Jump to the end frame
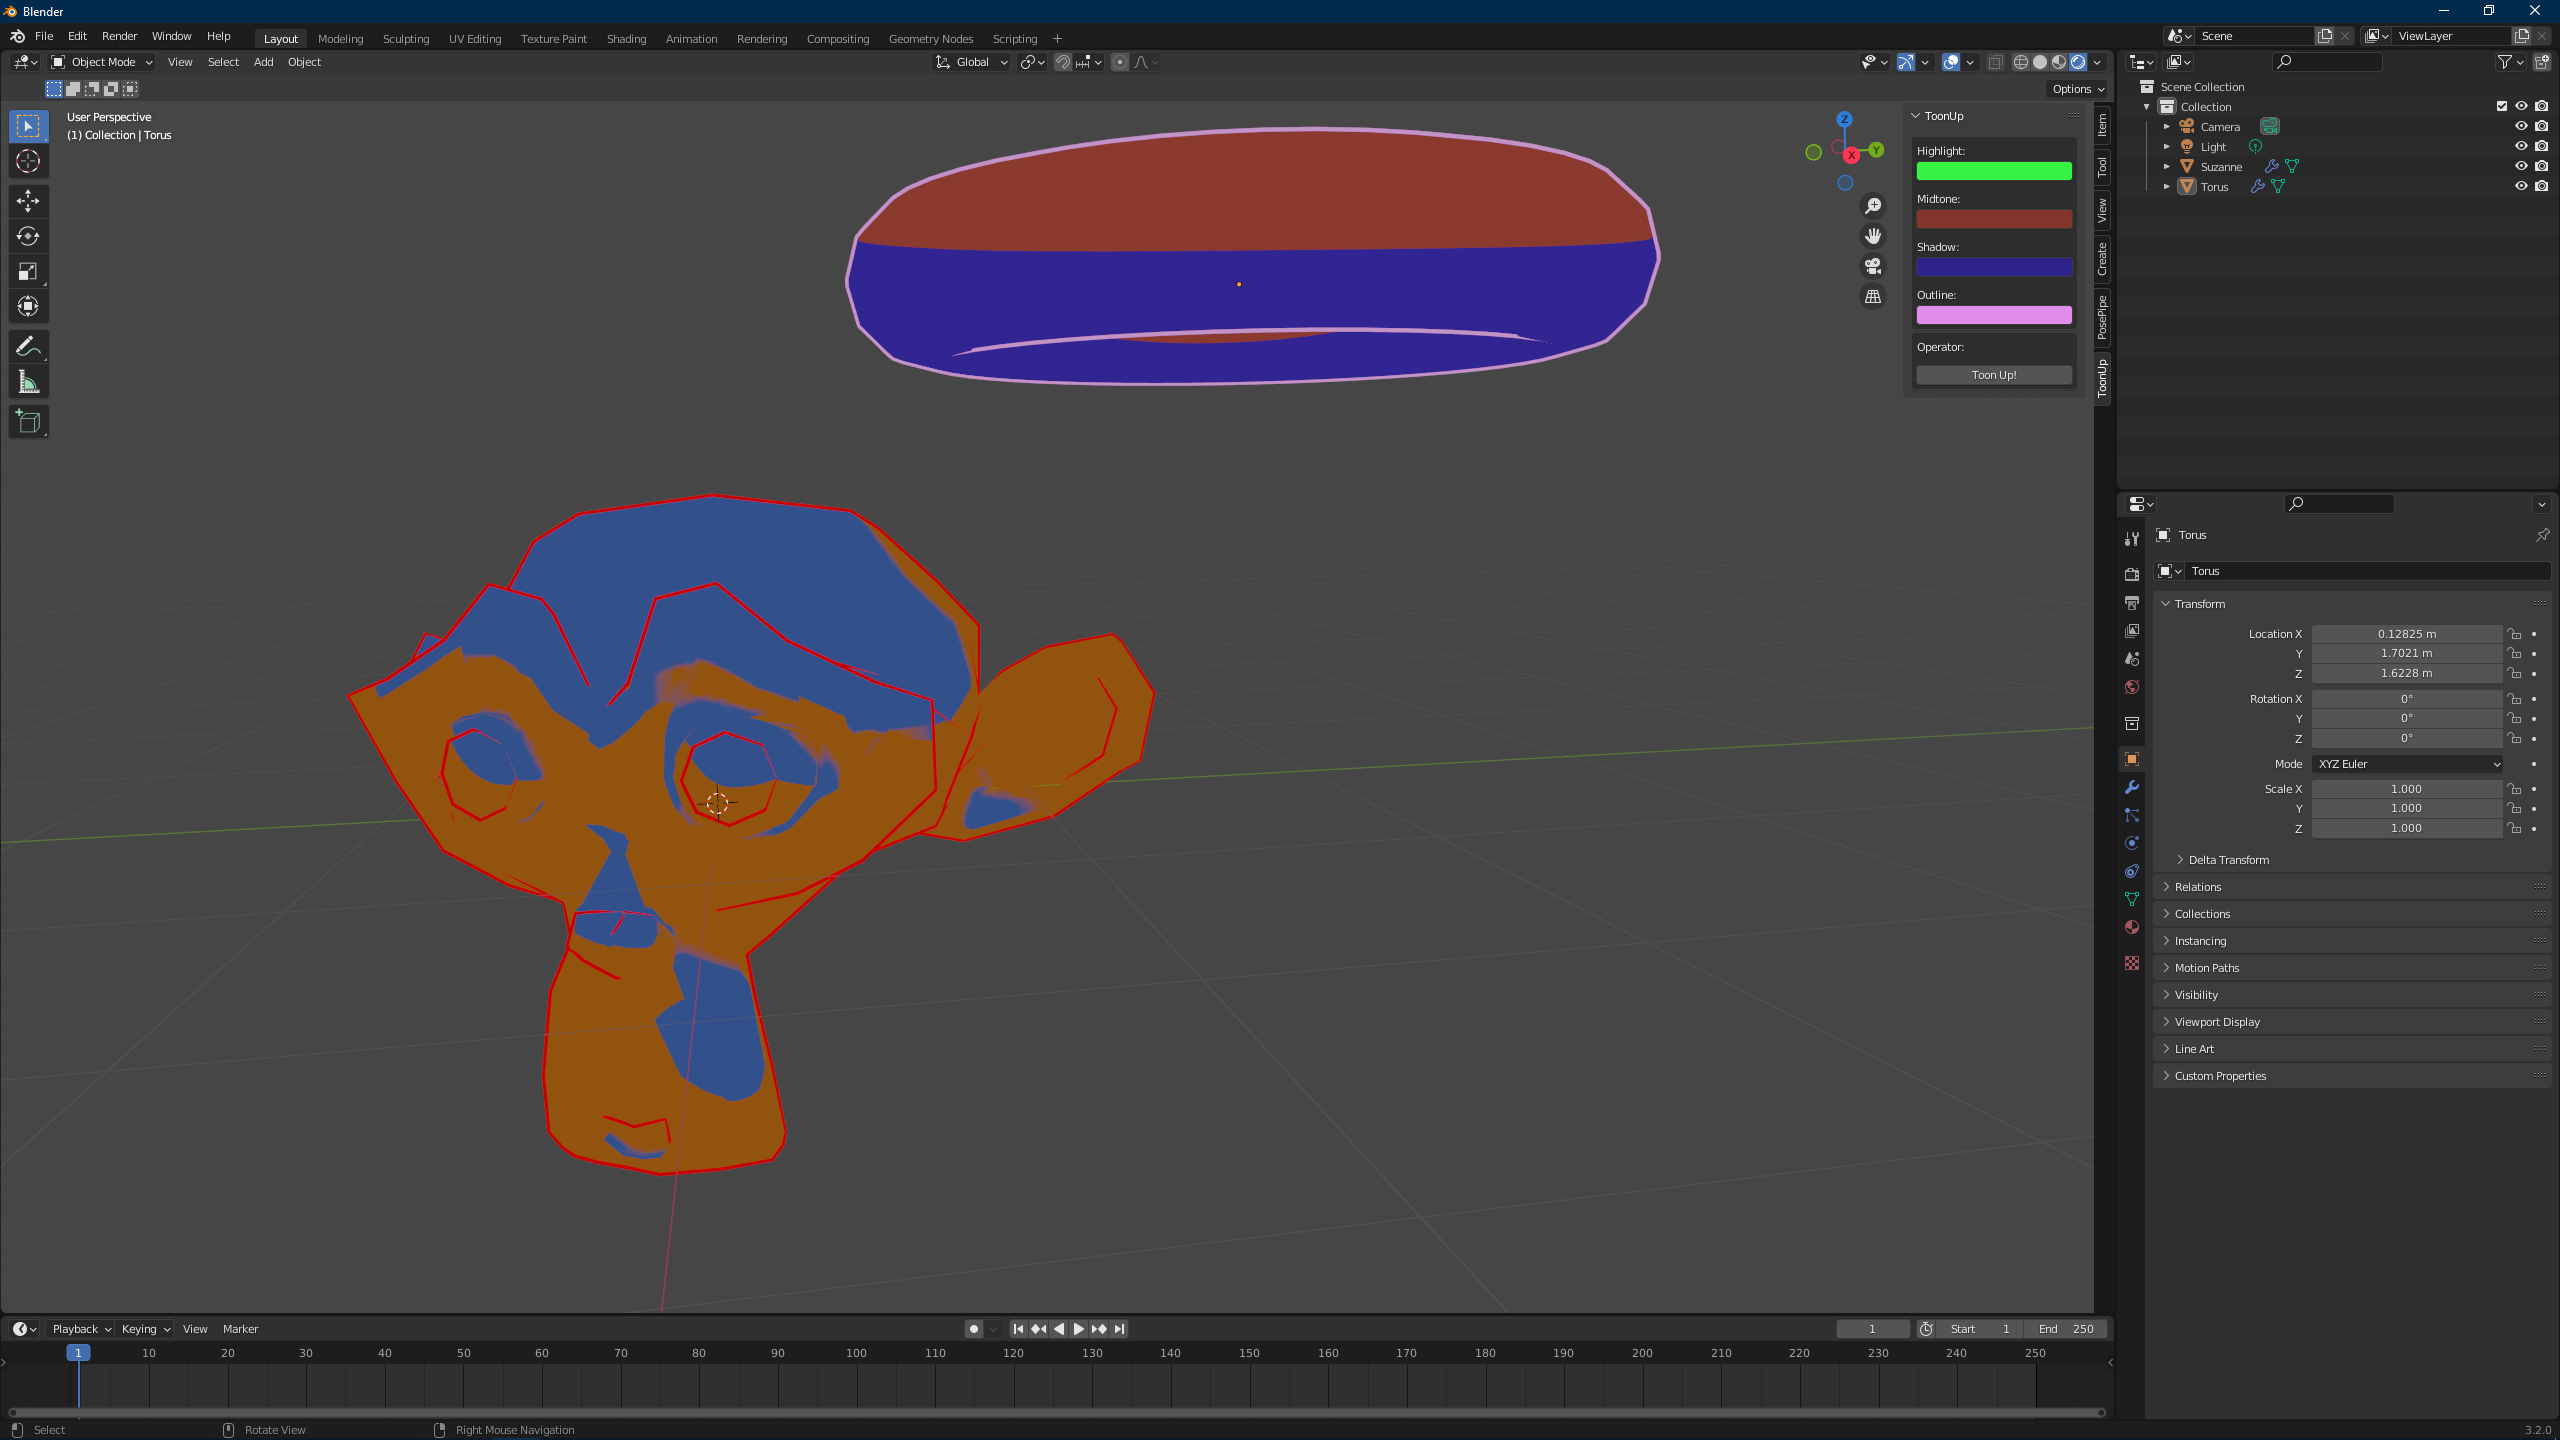Screen dimensions: 2560x1440 (1119, 1329)
